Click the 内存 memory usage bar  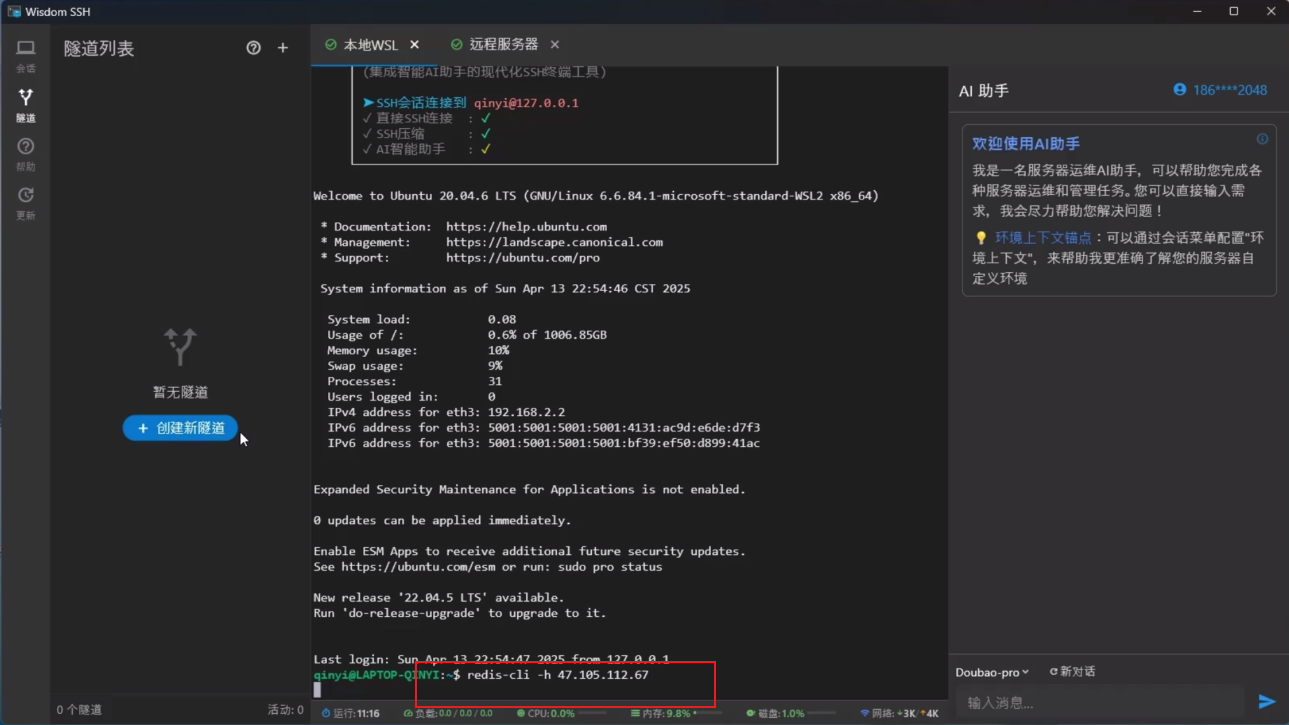point(707,714)
